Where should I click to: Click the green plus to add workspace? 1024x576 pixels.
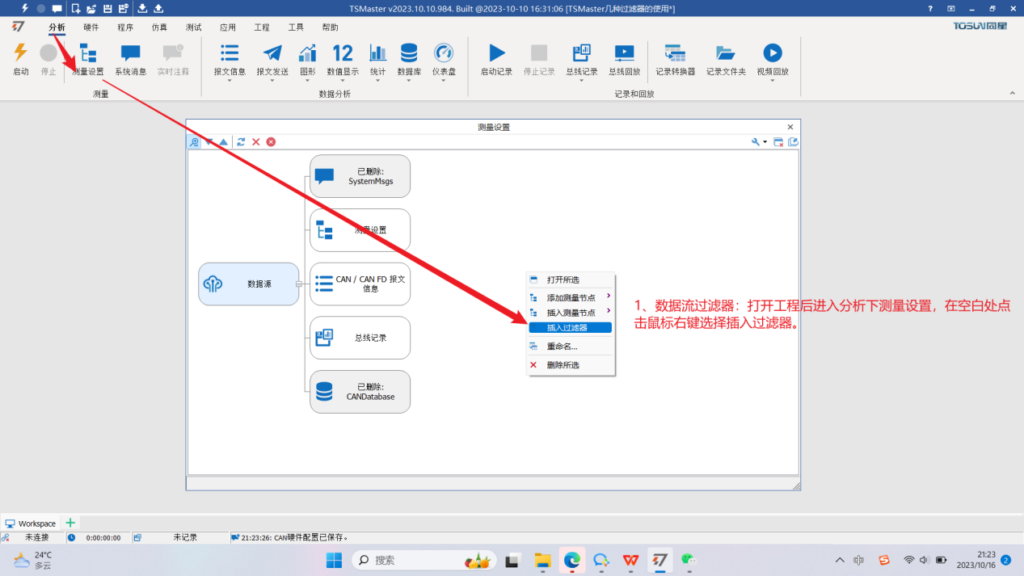click(70, 523)
